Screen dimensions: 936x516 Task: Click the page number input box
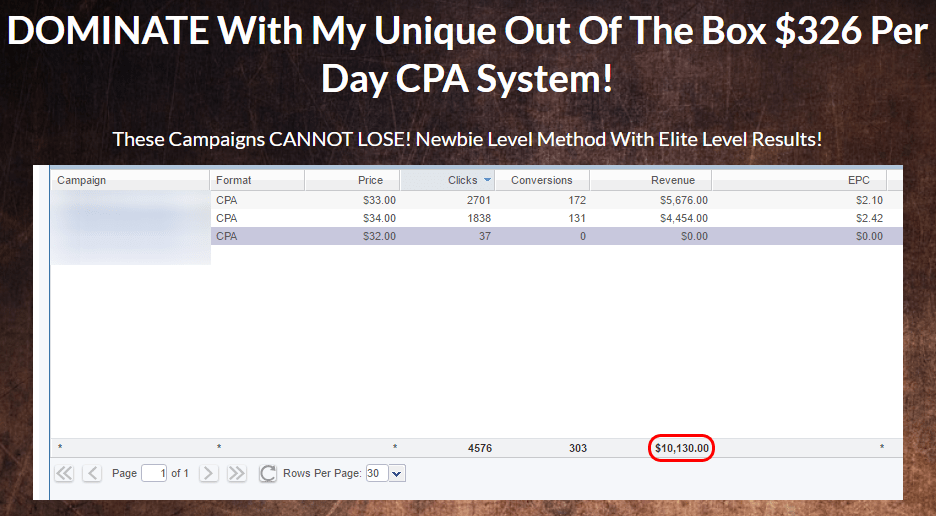pyautogui.click(x=154, y=473)
